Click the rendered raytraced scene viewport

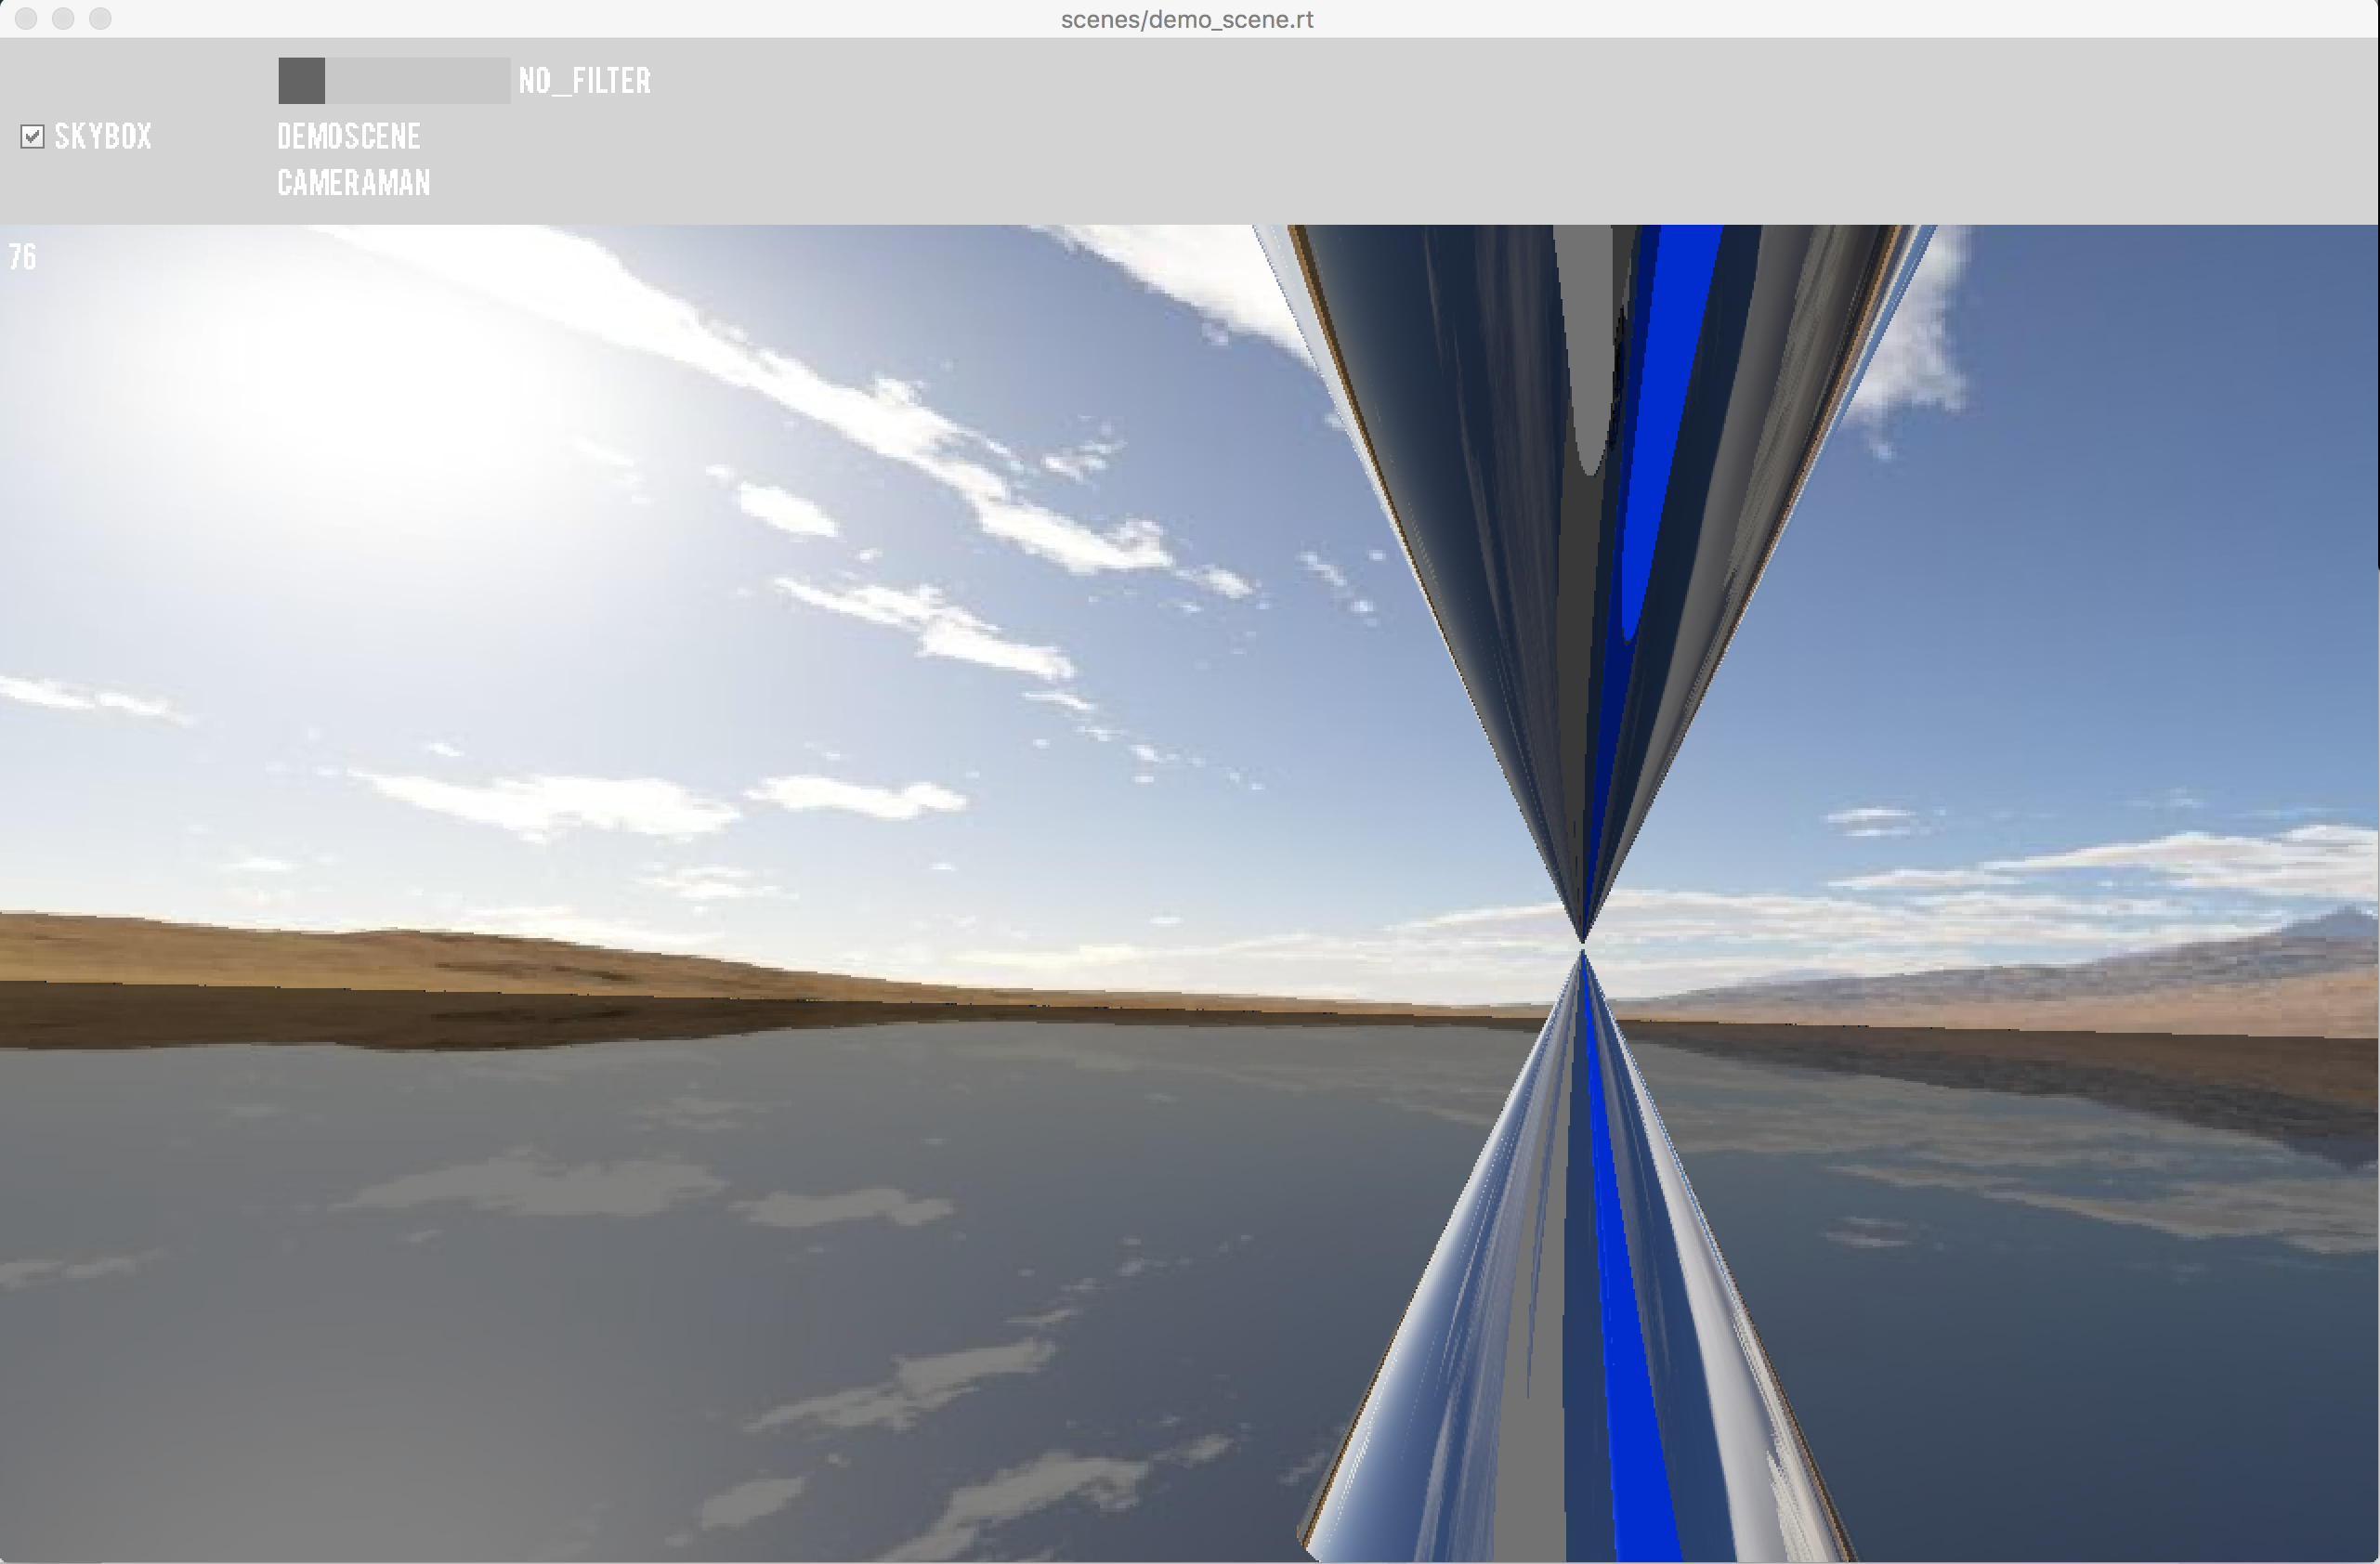pos(1189,893)
